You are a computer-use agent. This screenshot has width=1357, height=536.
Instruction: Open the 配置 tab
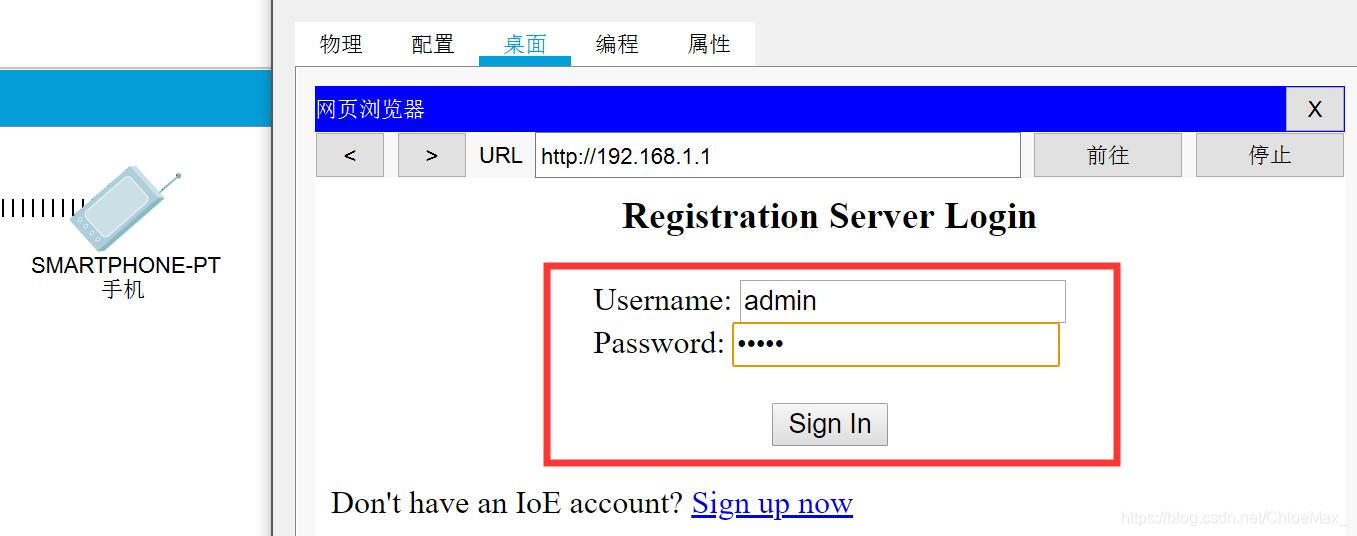click(x=433, y=44)
